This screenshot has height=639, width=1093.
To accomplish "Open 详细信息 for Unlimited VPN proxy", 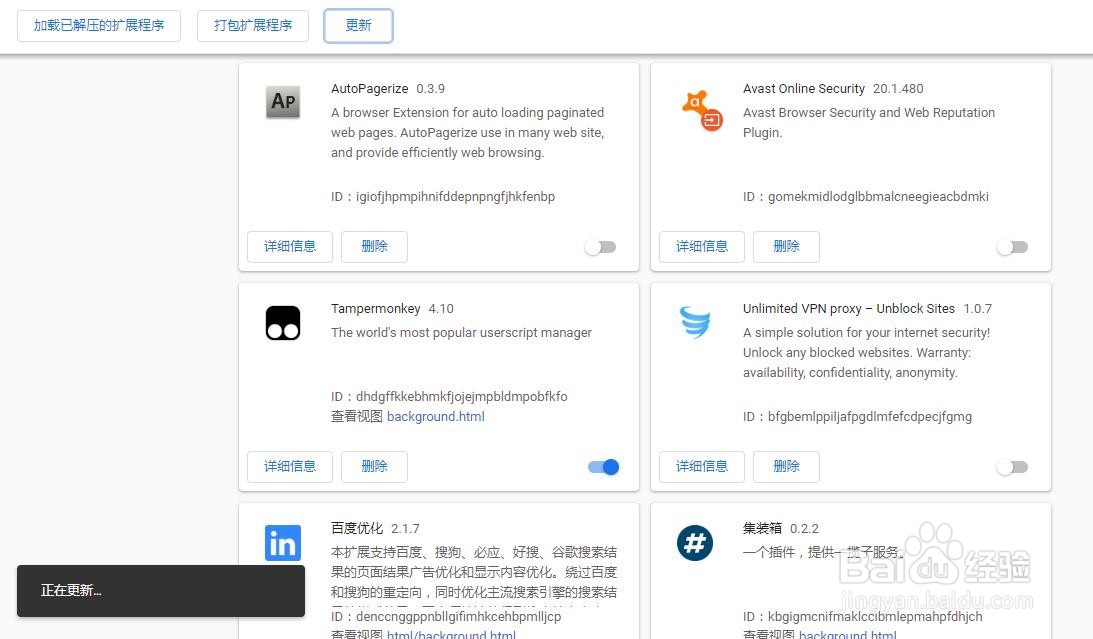I will 702,467.
